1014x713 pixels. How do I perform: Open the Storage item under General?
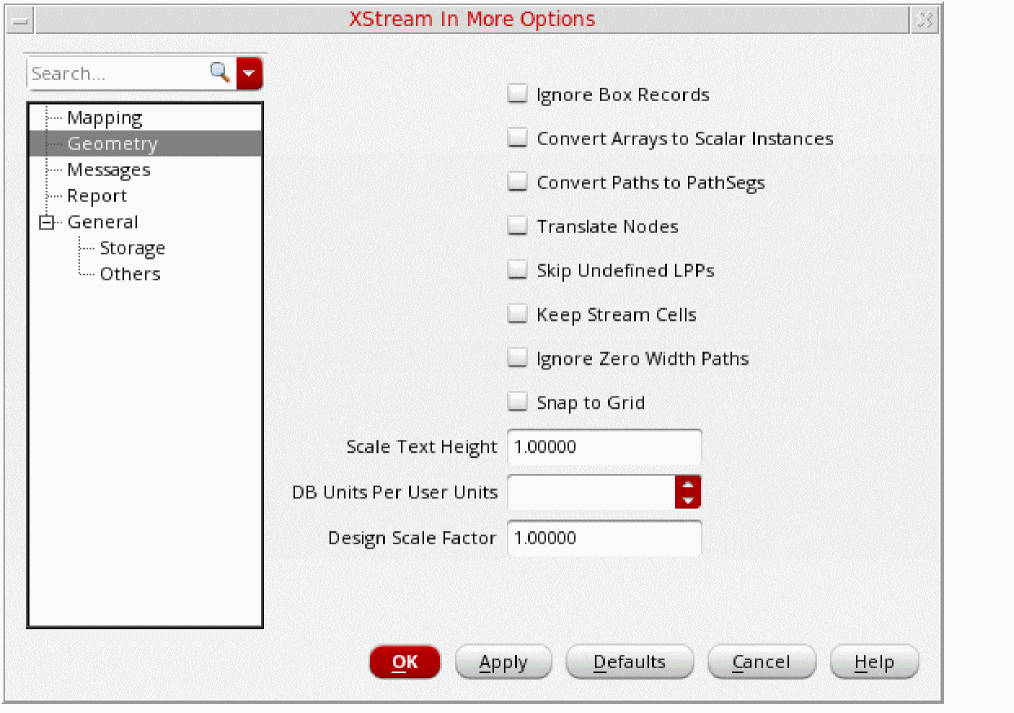(x=132, y=248)
